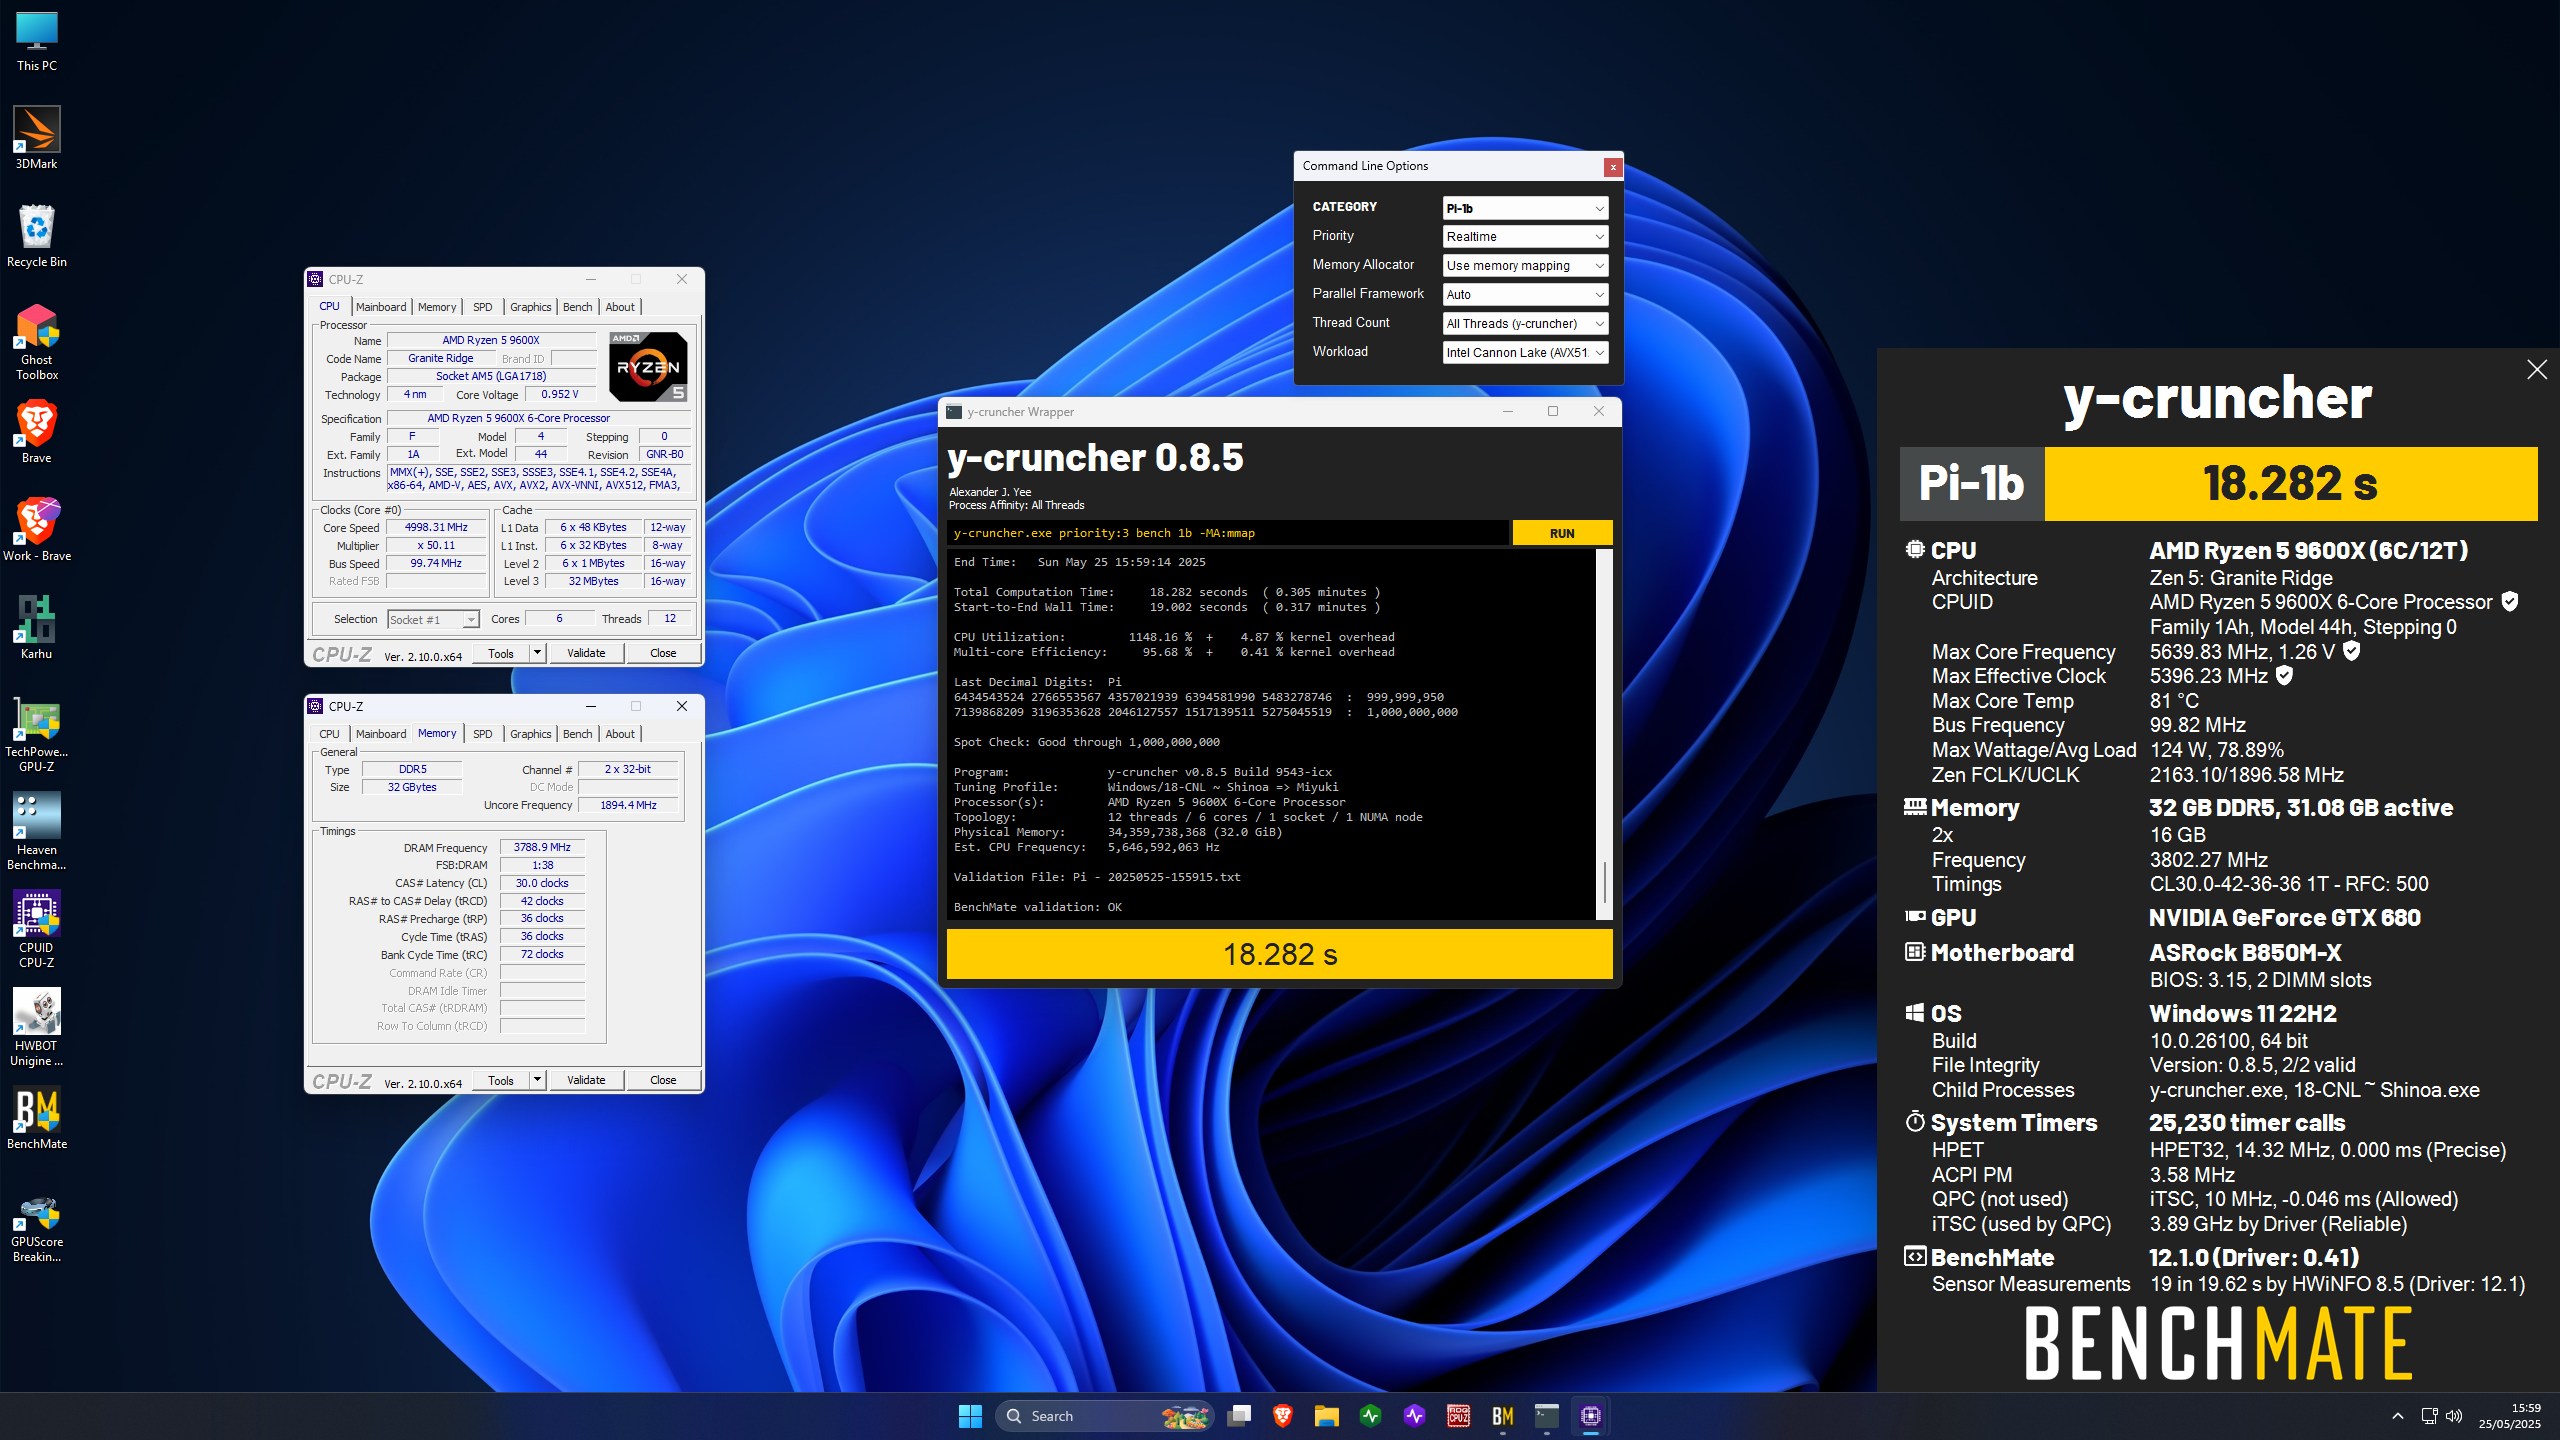Open the volume tray icon
The image size is (2560, 1440).
click(x=2454, y=1416)
